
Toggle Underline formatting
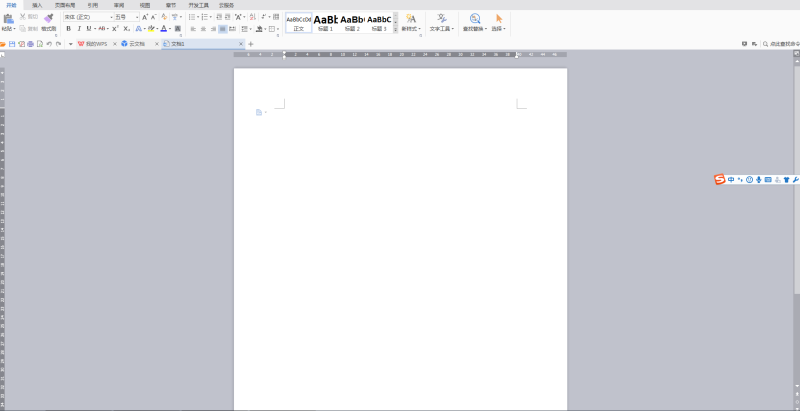click(88, 29)
